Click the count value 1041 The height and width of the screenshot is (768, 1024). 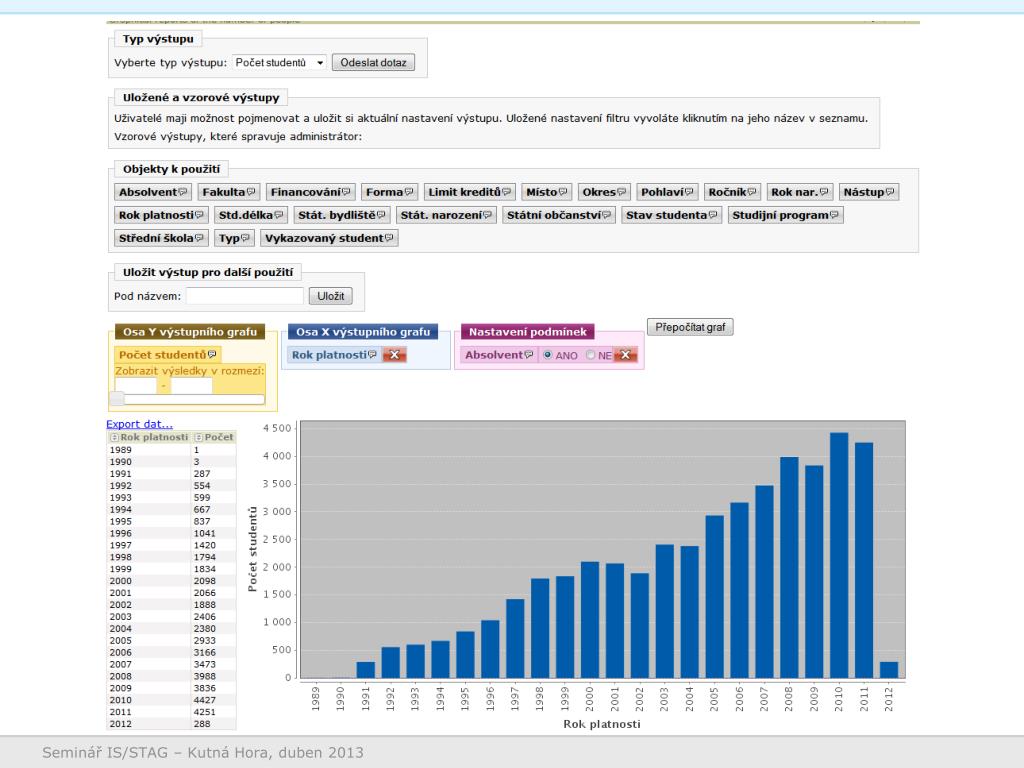click(205, 533)
